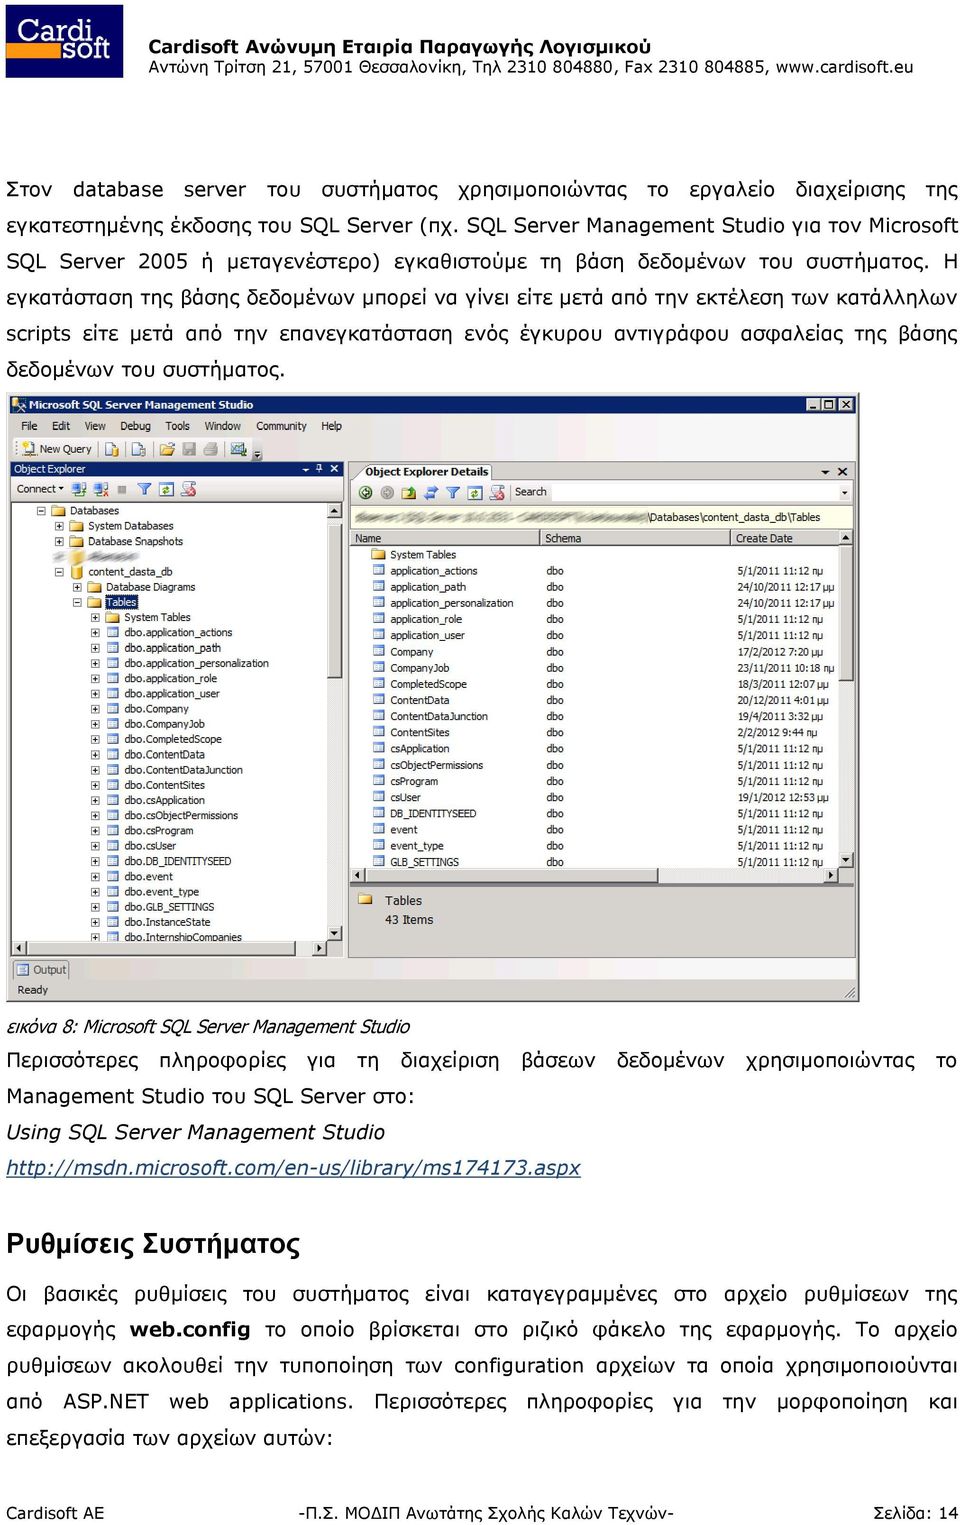Collapse the content_dasta_db node
Viewport: 960px width, 1525px height.
(x=59, y=572)
